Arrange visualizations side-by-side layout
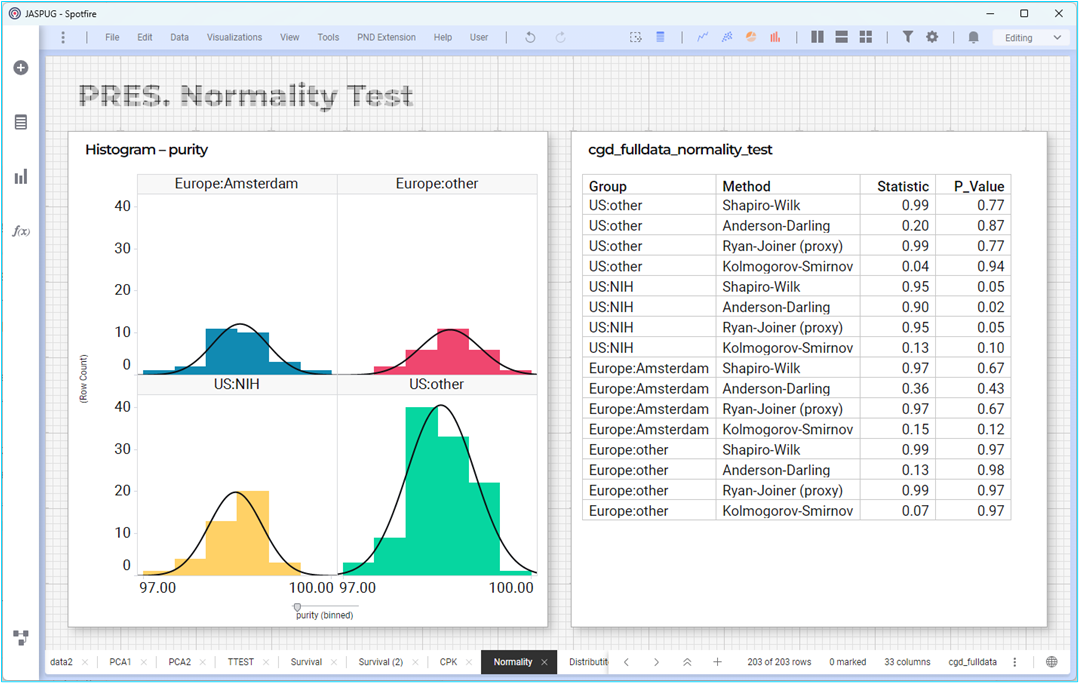 [x=817, y=37]
